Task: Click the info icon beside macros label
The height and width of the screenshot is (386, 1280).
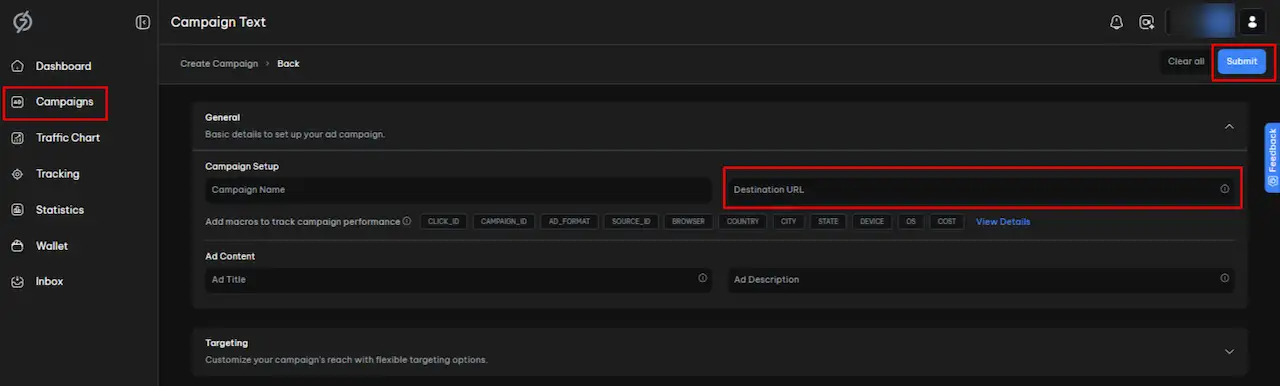Action: (407, 221)
